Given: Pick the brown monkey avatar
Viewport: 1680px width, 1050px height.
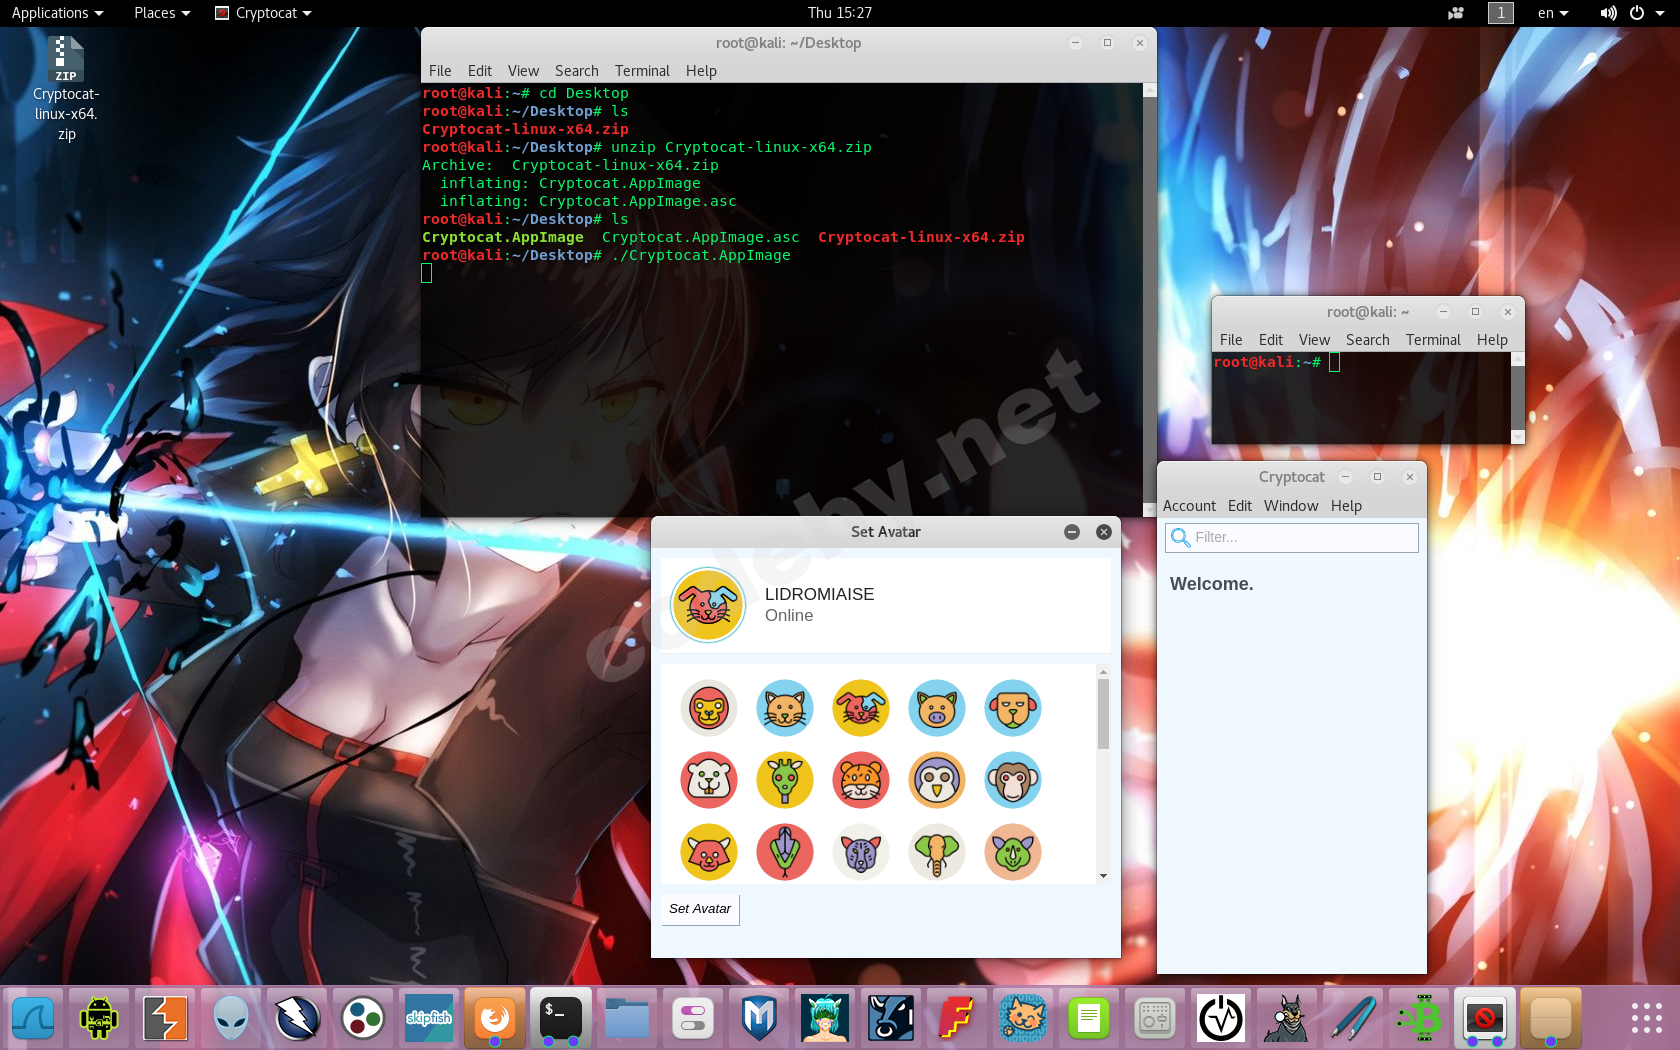Looking at the screenshot, I should pos(1013,780).
